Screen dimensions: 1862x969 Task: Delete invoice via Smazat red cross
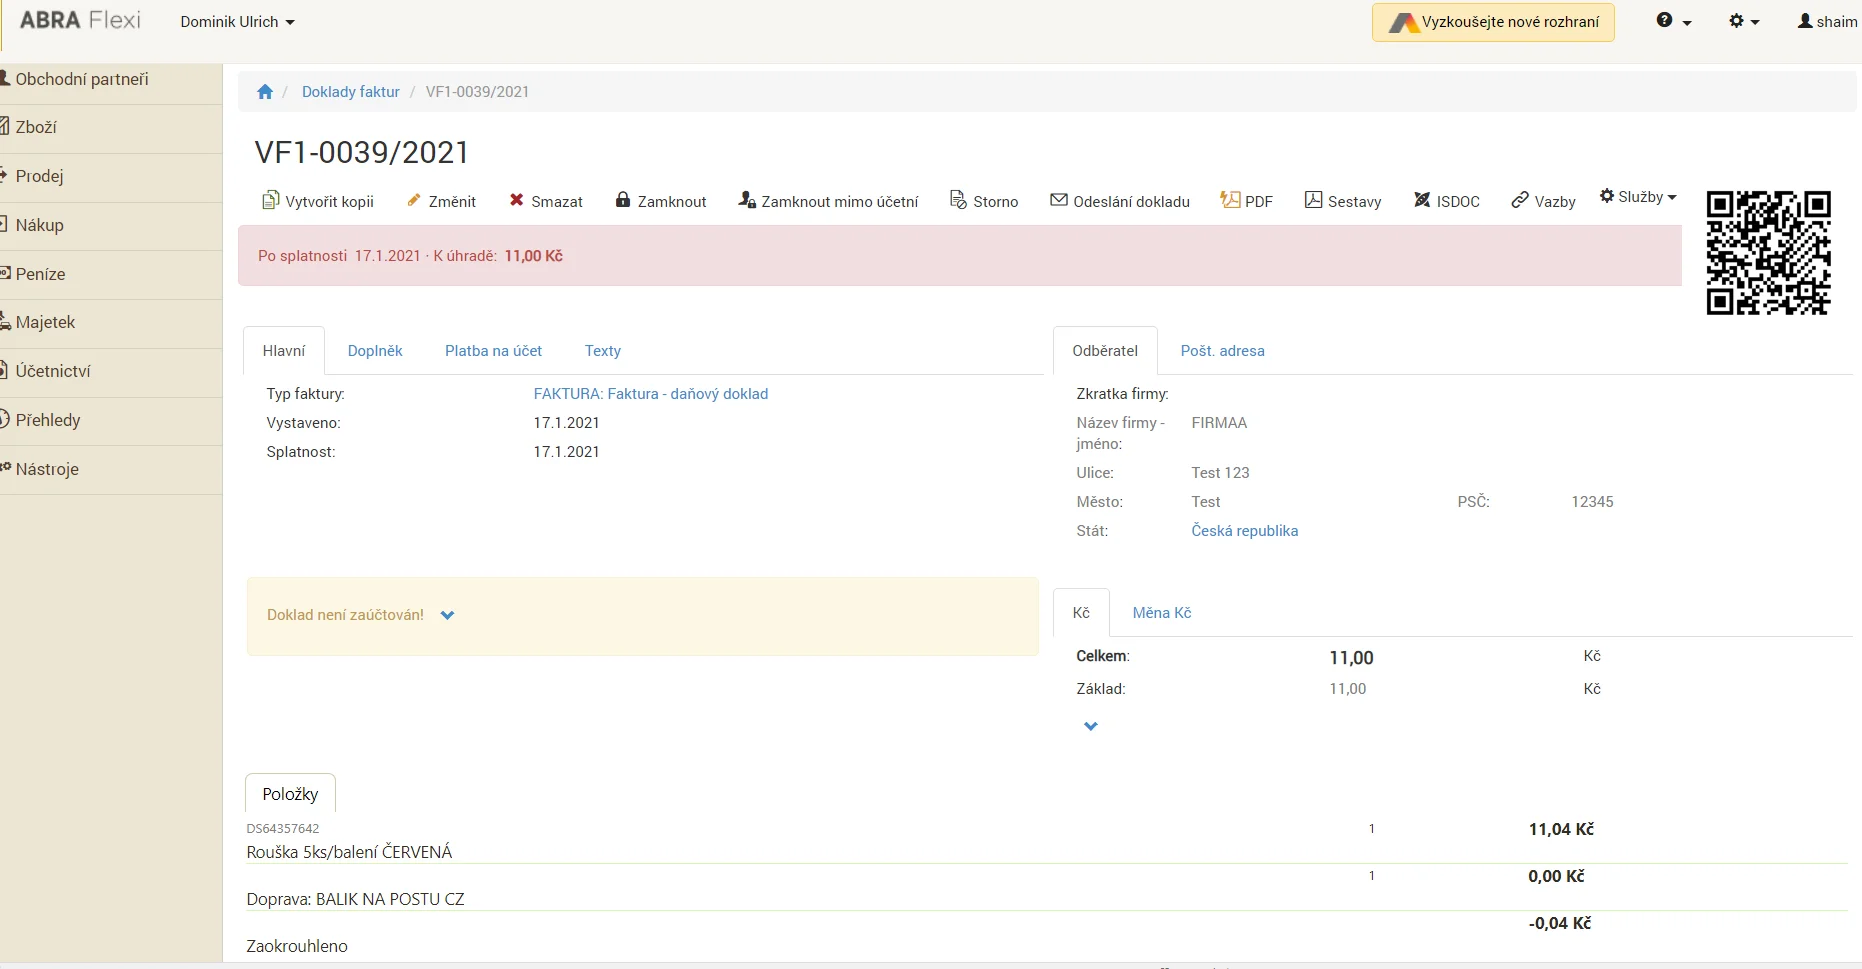[x=517, y=201]
